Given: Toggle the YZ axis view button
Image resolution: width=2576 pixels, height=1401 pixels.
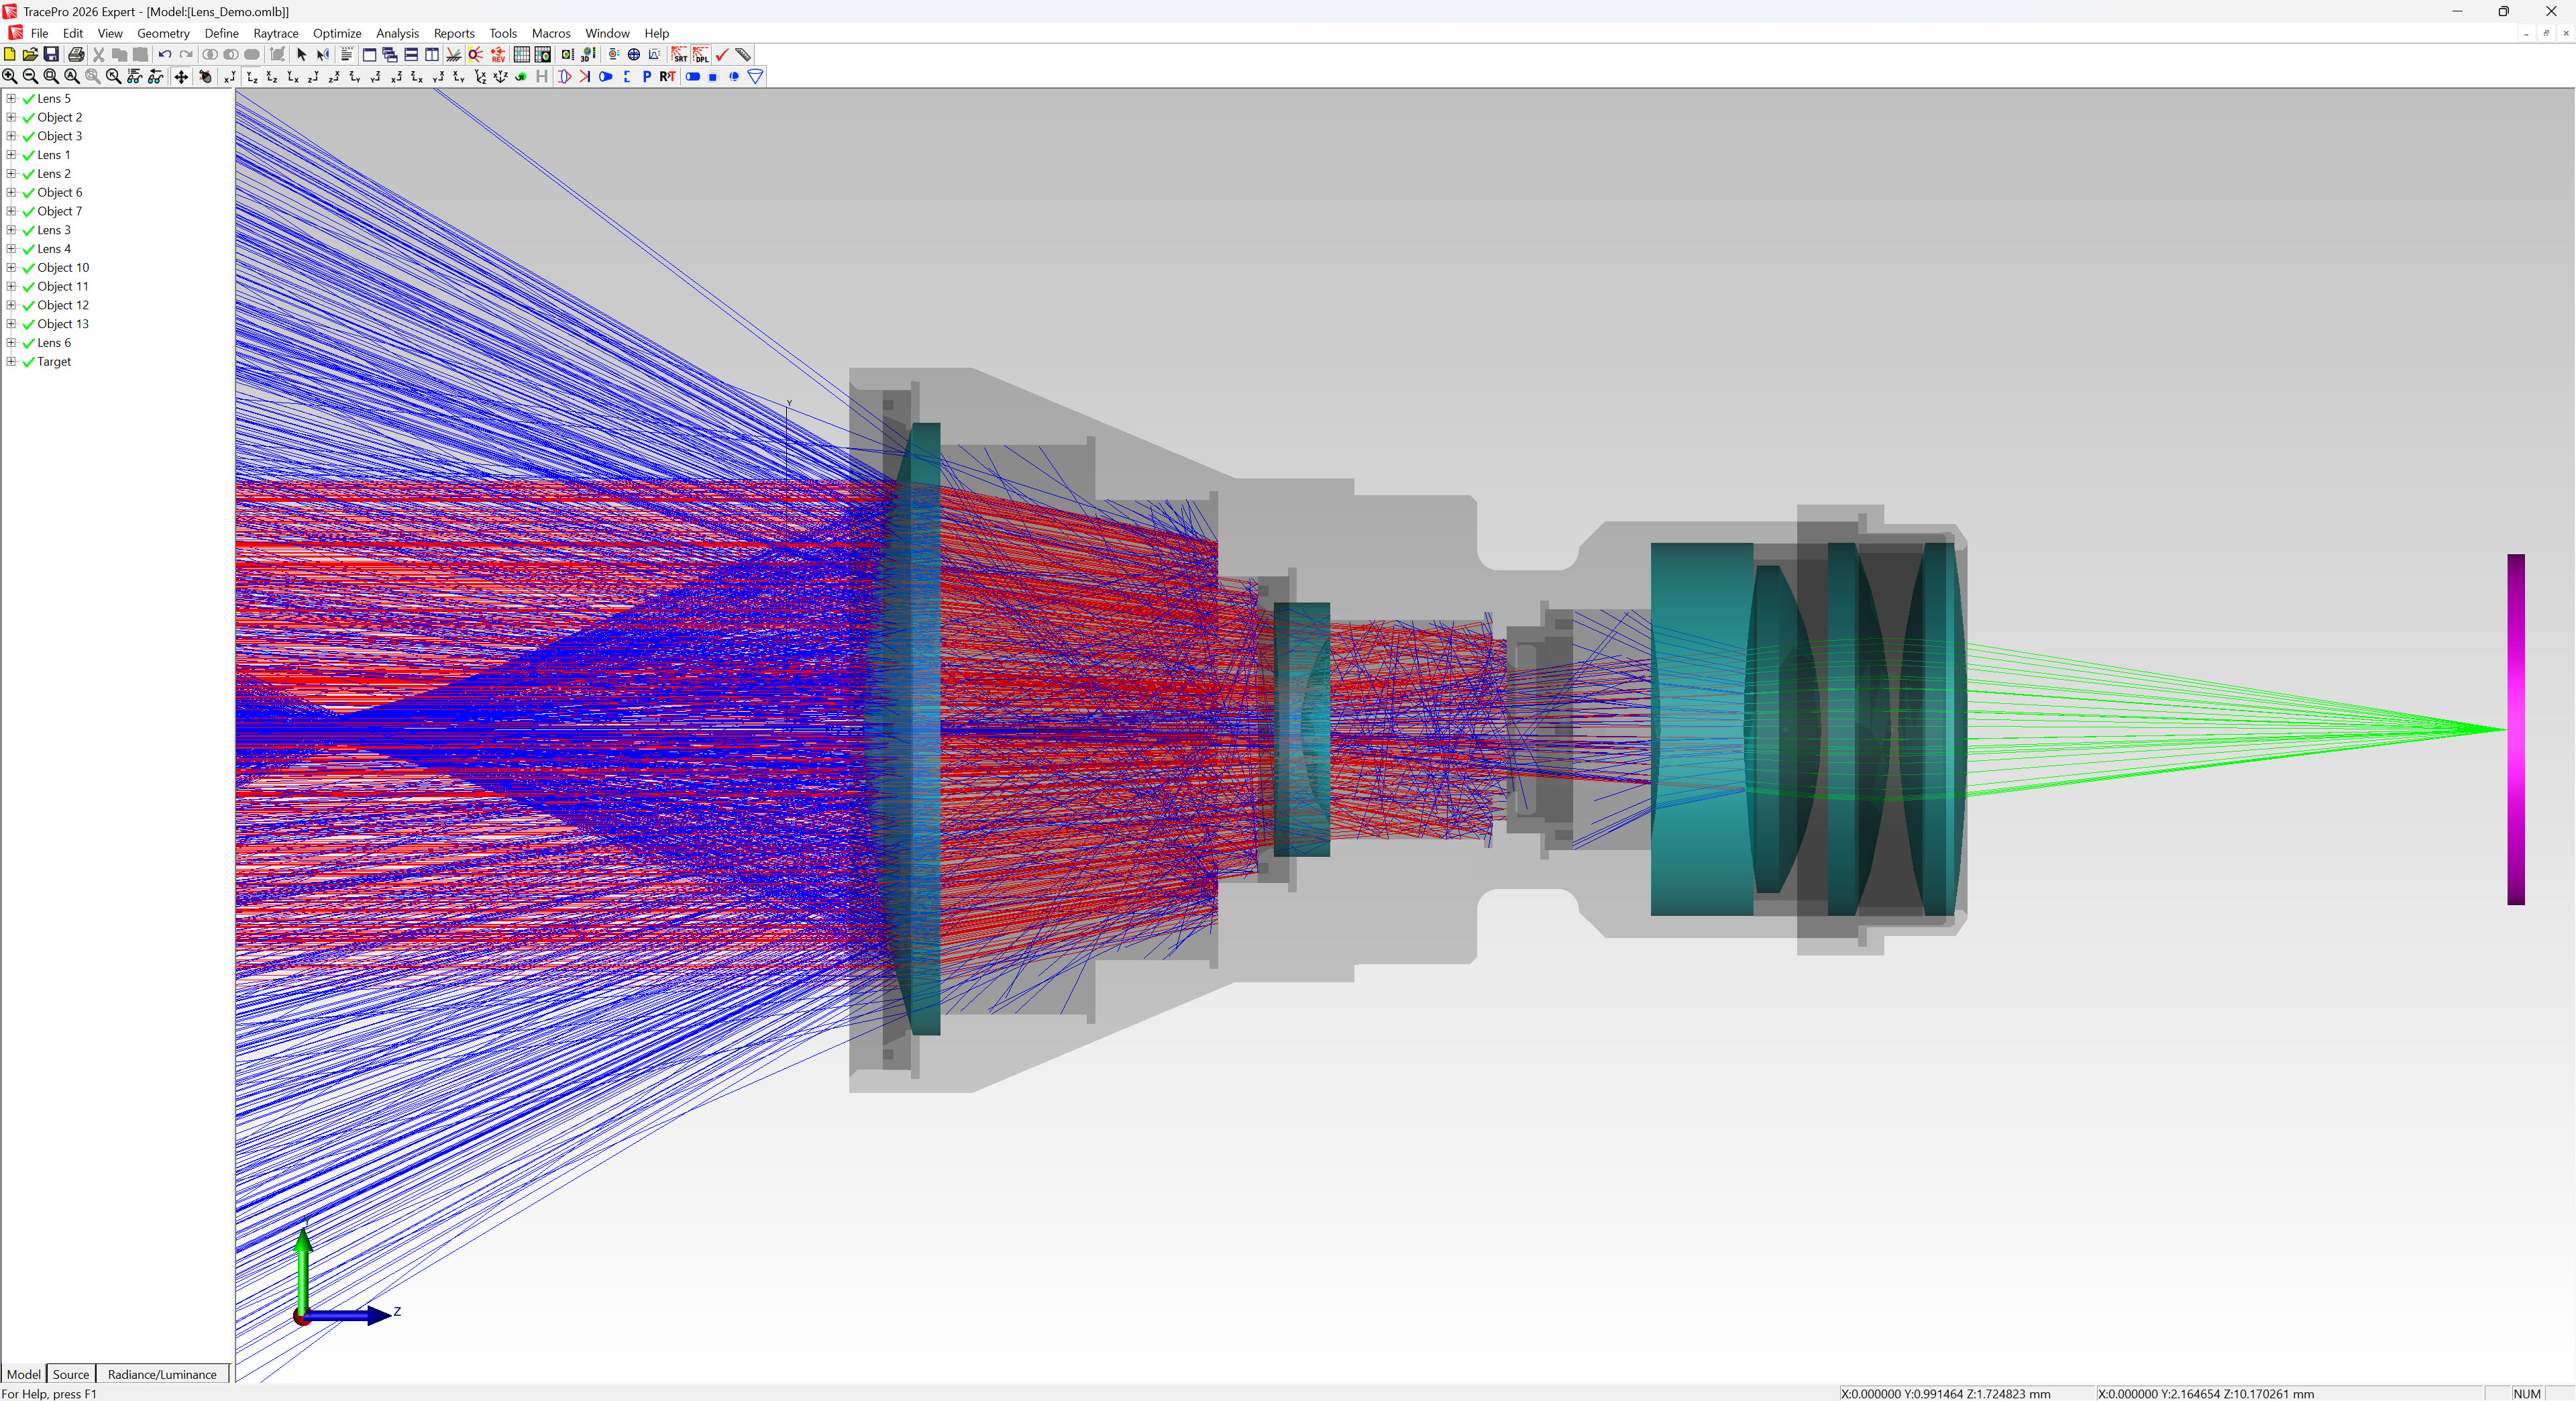Looking at the screenshot, I should tap(252, 77).
